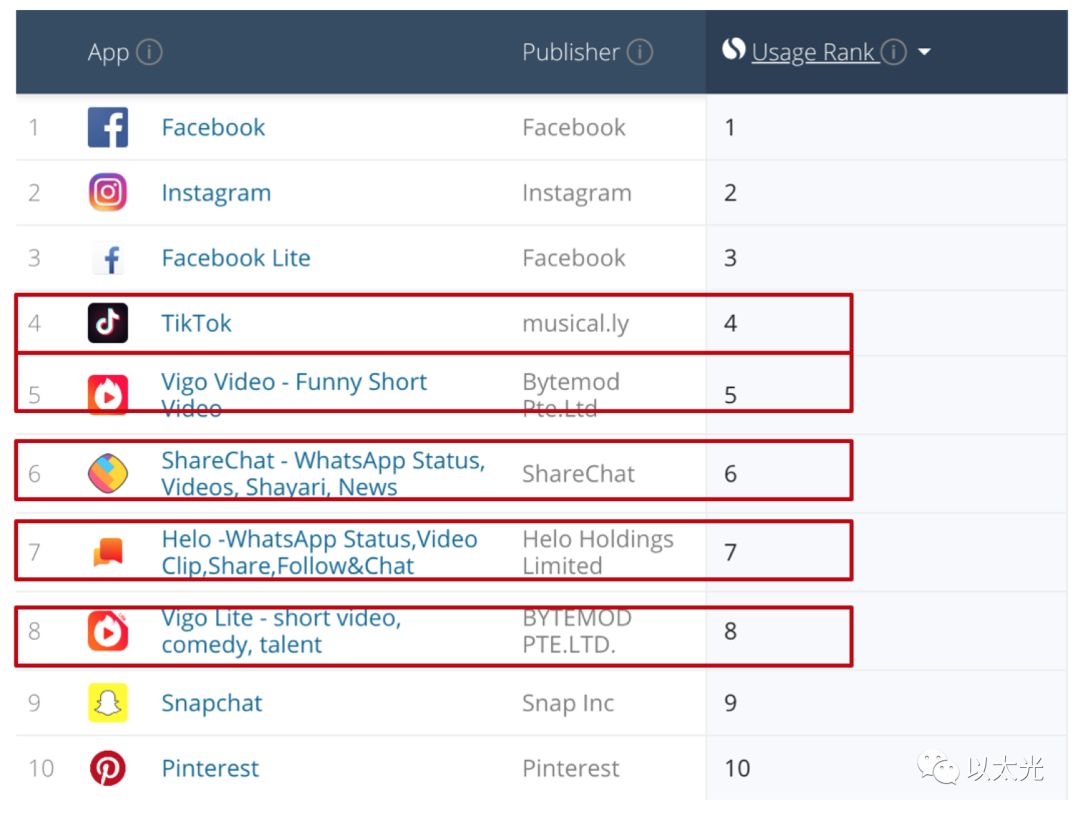Open Vigo Video - Funny Short Video link

pos(294,395)
